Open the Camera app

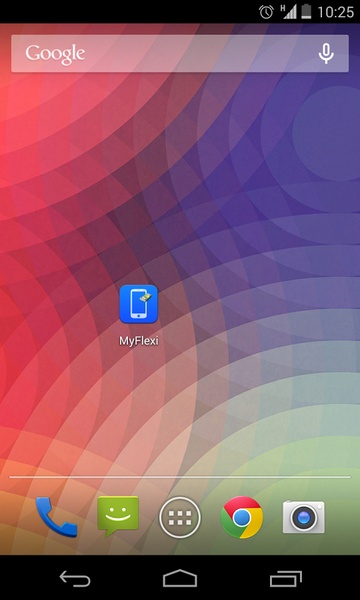point(304,517)
